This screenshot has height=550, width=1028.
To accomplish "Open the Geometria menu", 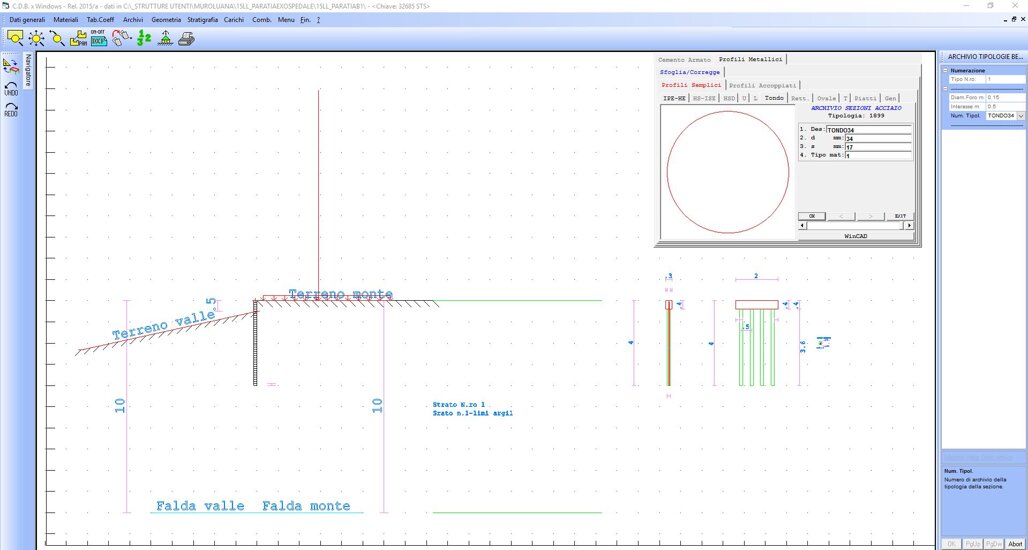I will click(x=166, y=20).
